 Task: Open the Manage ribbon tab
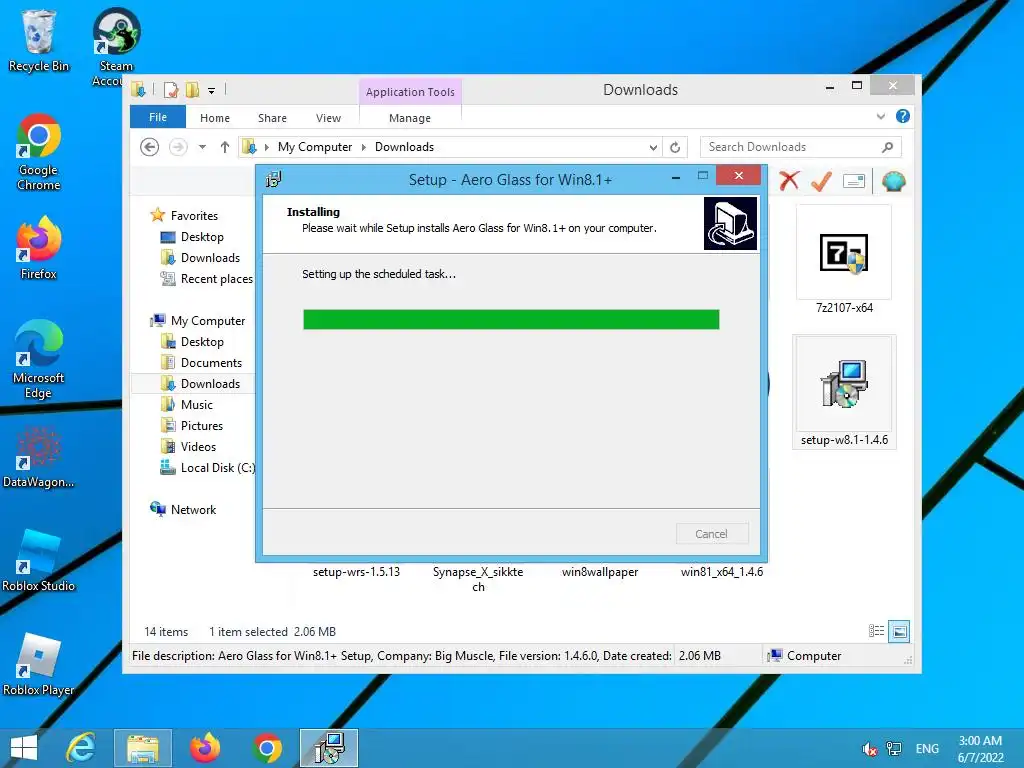(x=410, y=118)
